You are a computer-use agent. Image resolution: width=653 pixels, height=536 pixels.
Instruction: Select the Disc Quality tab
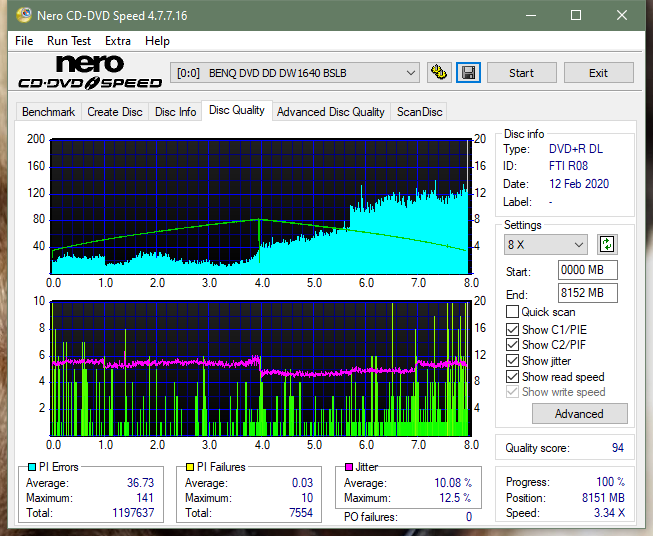pos(237,110)
